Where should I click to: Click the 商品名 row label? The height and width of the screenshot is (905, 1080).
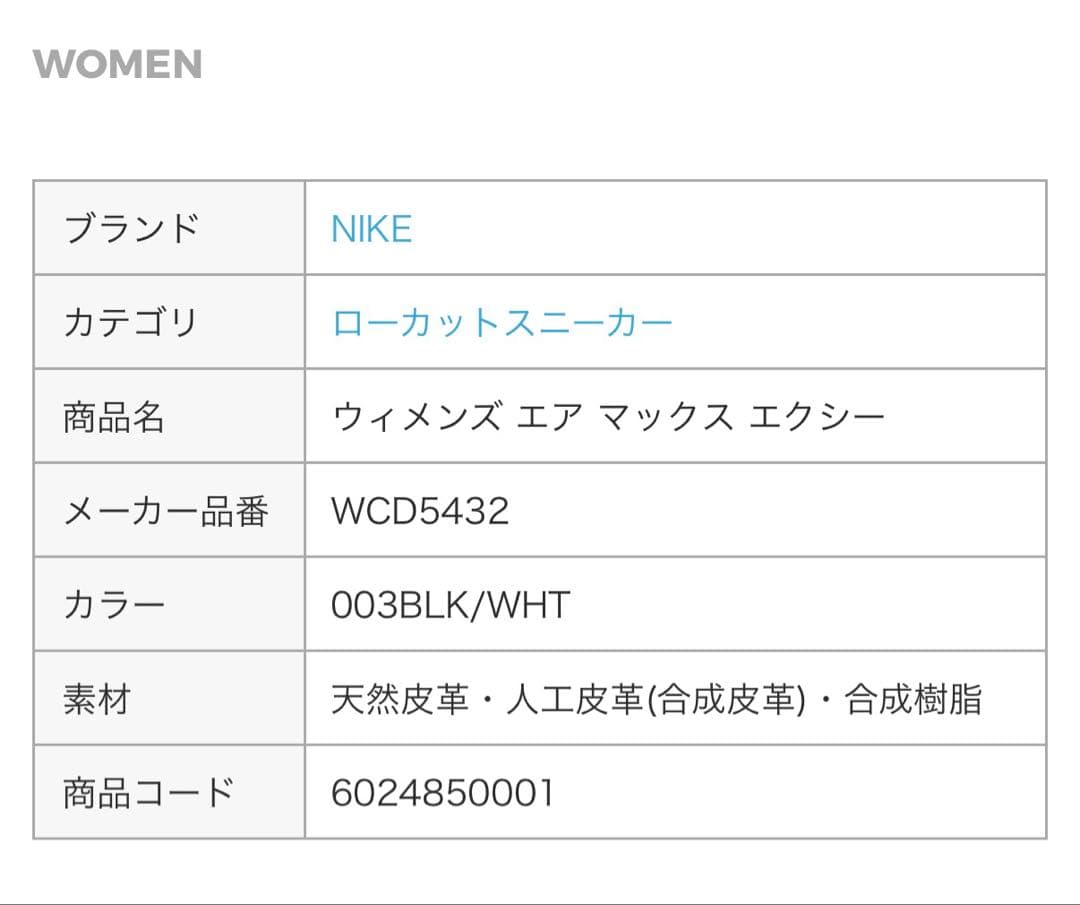point(113,417)
